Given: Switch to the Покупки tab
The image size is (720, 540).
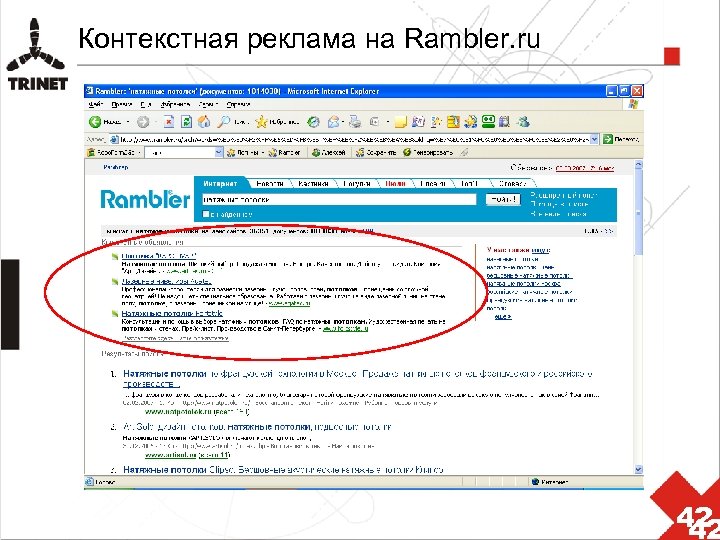Looking at the screenshot, I should tap(356, 184).
